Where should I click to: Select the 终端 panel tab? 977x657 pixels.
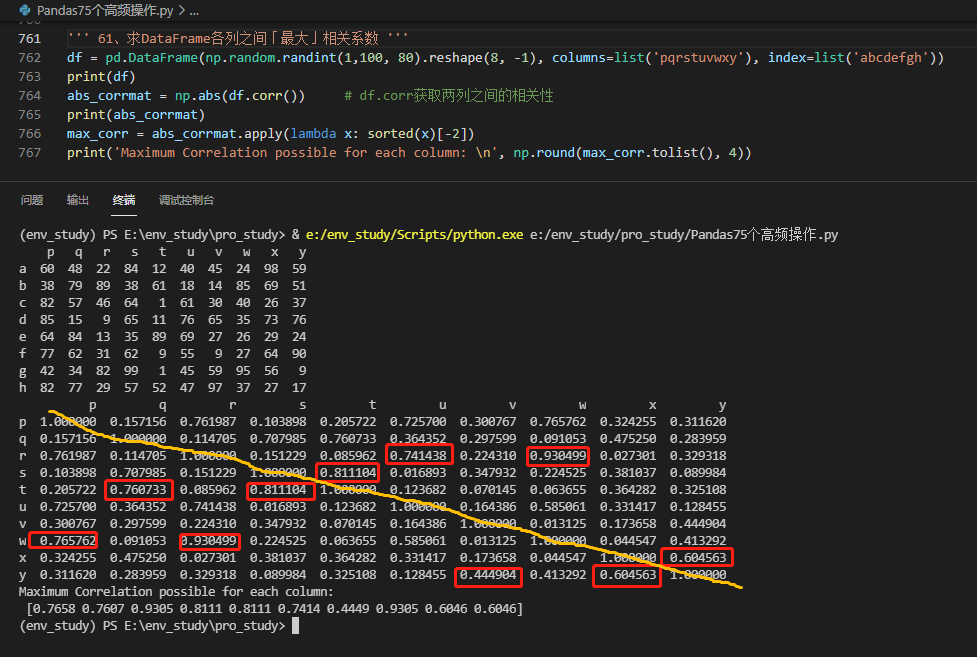click(124, 200)
